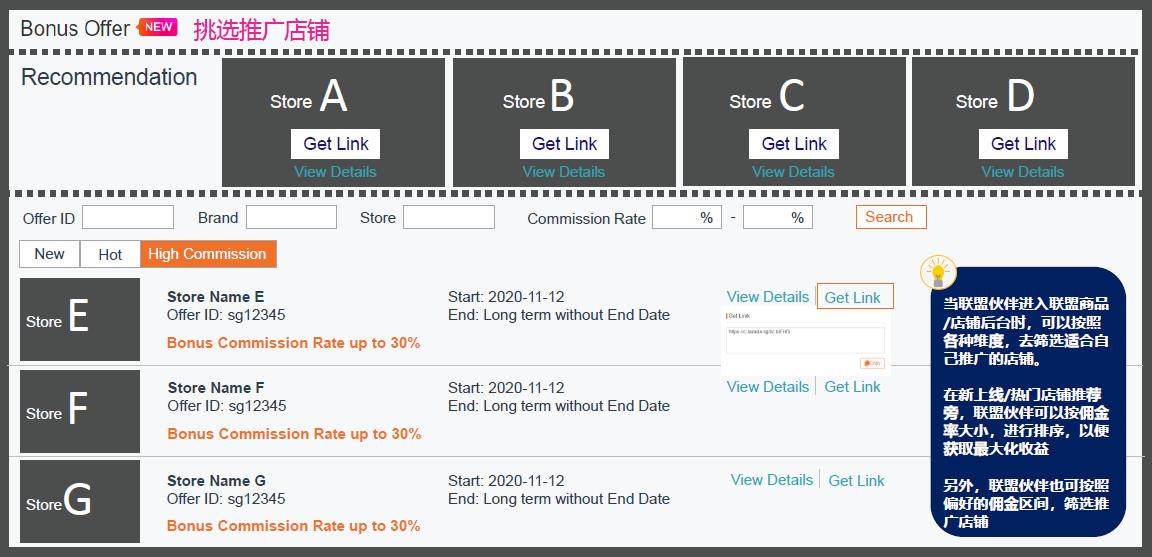
Task: Click the orange Search button
Action: click(890, 217)
